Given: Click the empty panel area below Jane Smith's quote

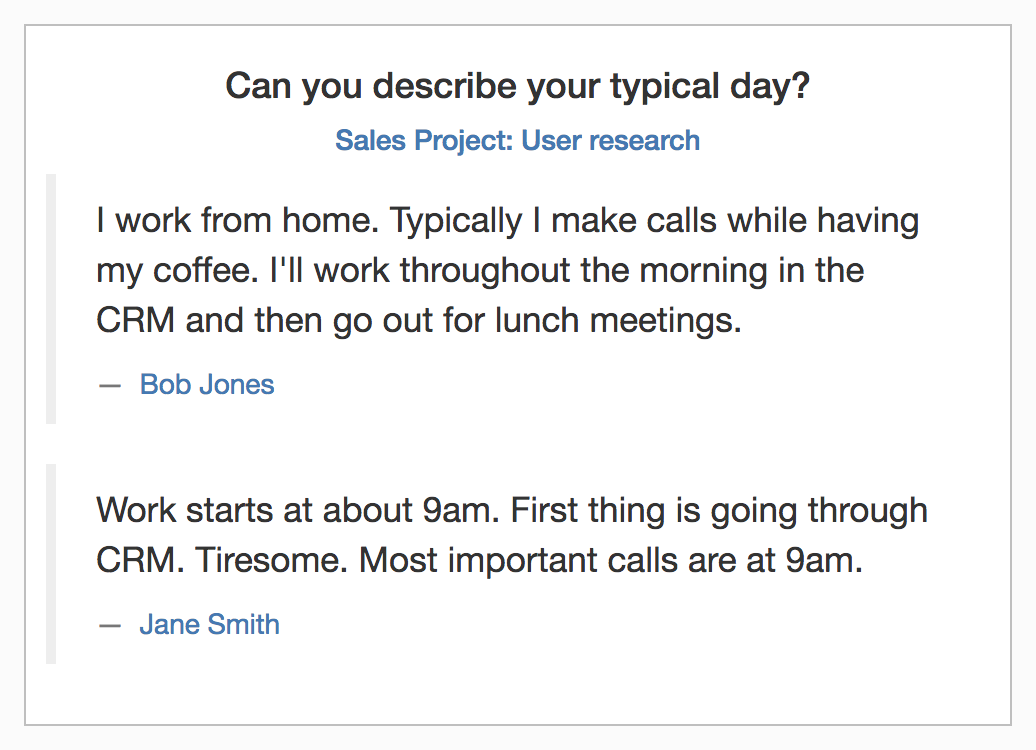Looking at the screenshot, I should (x=517, y=694).
